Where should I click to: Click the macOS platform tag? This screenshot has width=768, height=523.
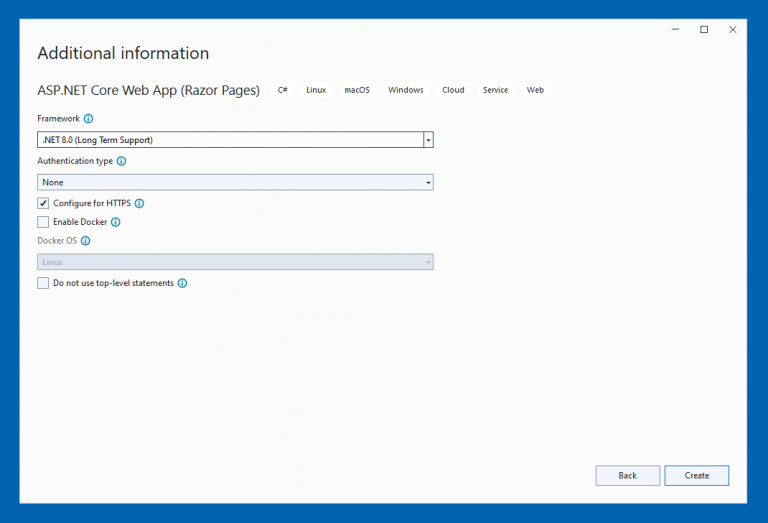pos(357,90)
